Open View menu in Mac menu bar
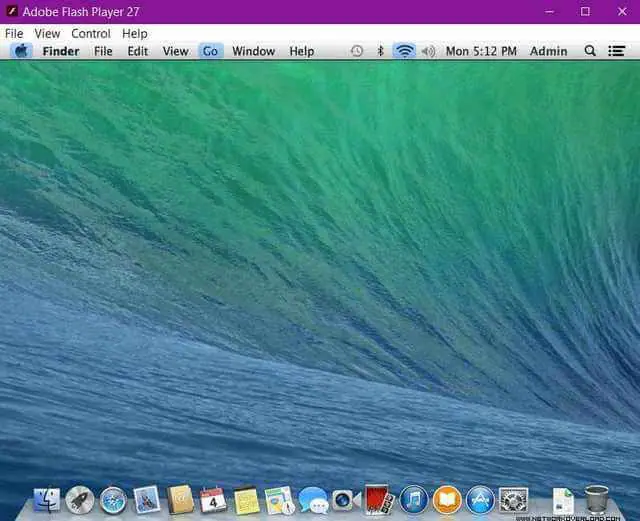The height and width of the screenshot is (521, 640). [176, 51]
